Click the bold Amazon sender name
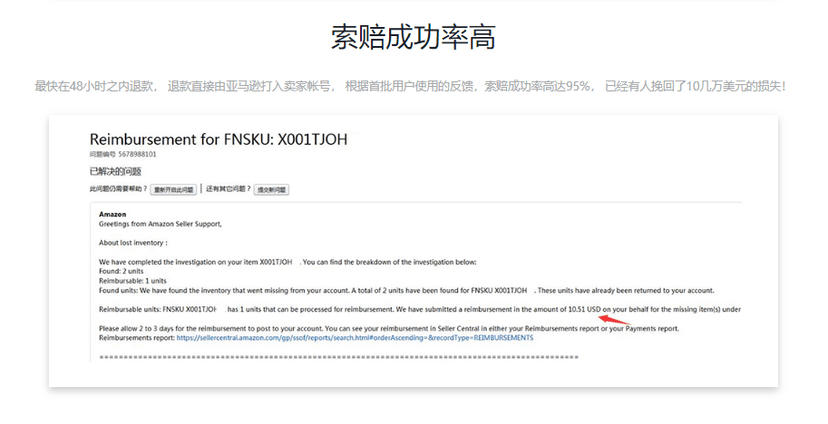 tap(112, 214)
